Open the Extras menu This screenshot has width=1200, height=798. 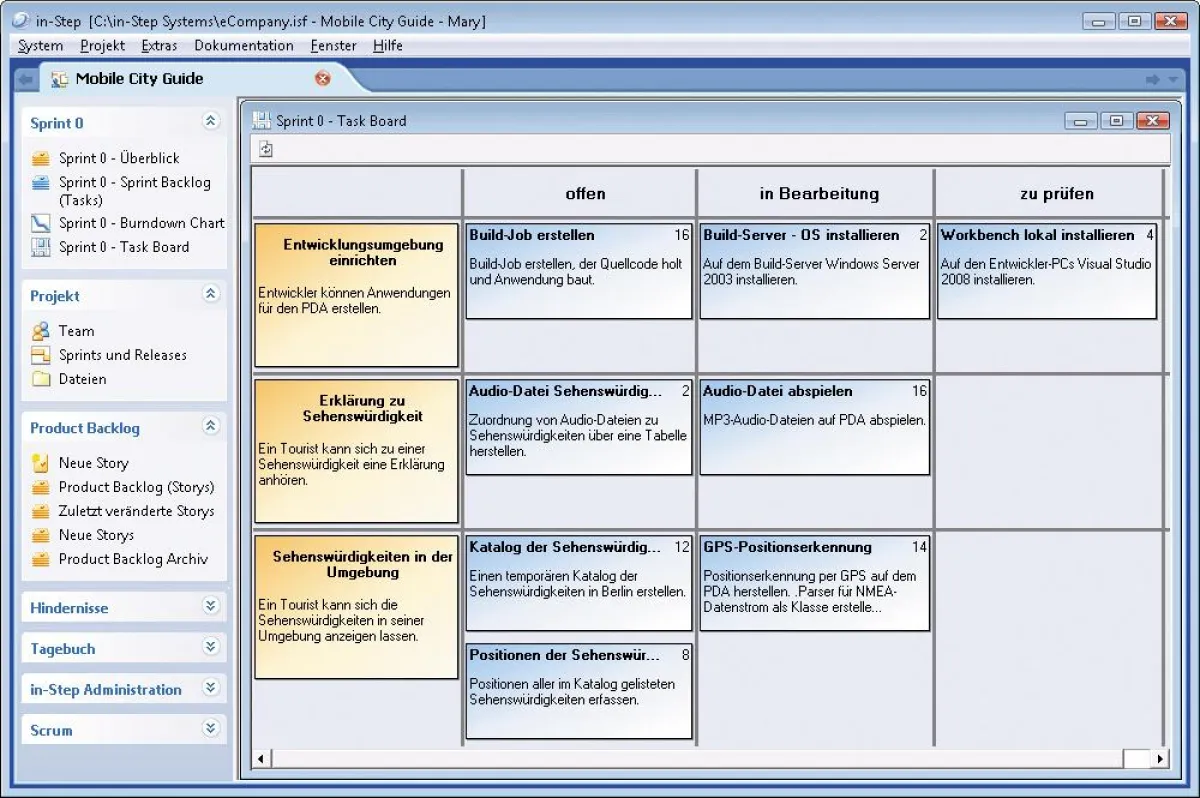[x=159, y=45]
